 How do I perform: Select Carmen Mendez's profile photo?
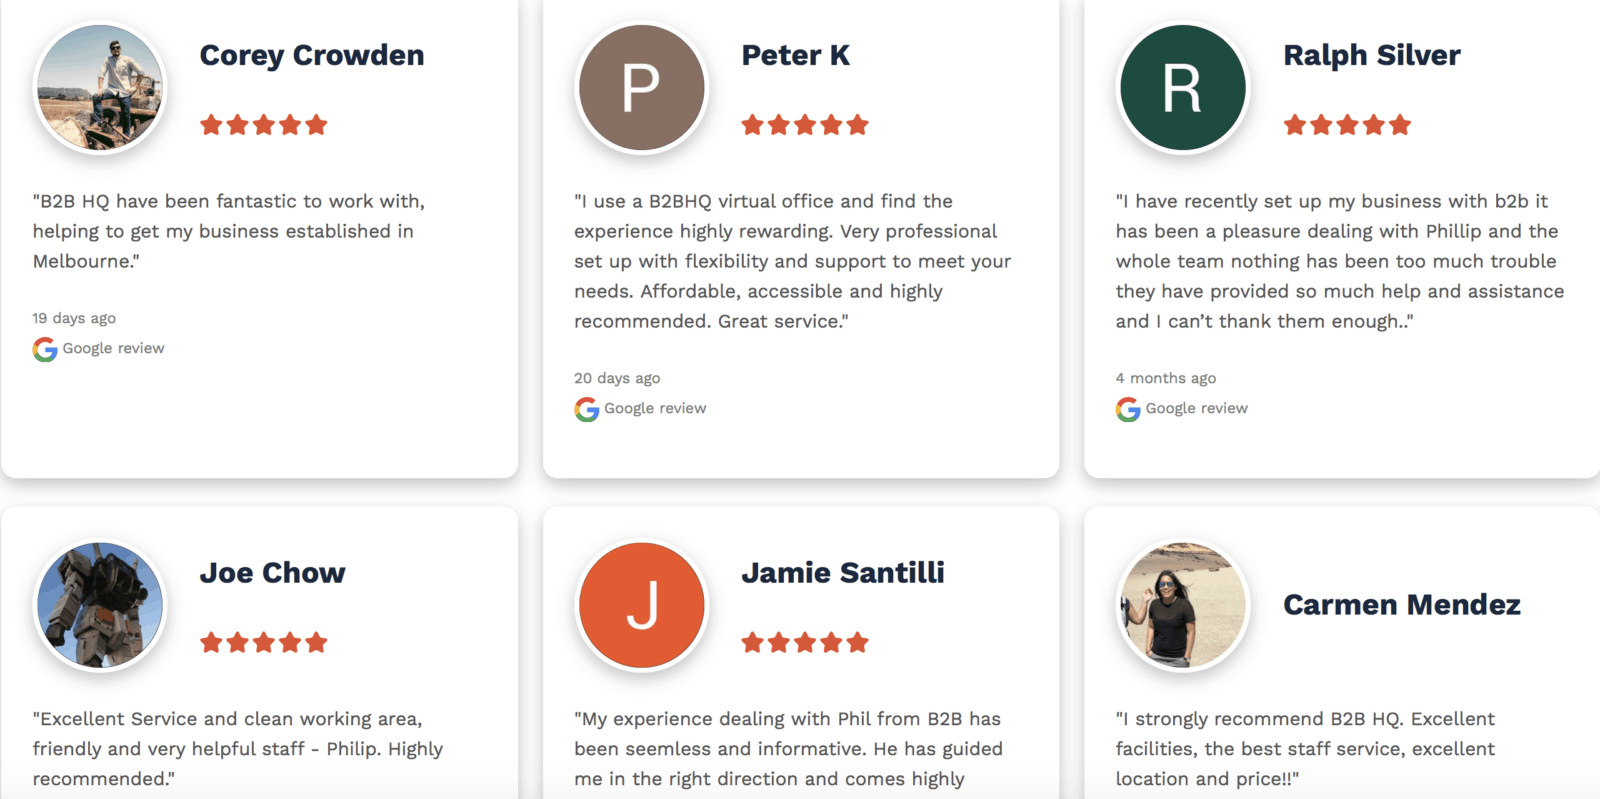tap(1182, 605)
